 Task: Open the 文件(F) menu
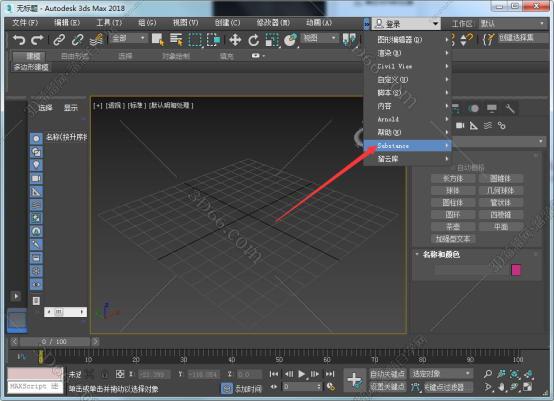click(x=25, y=23)
